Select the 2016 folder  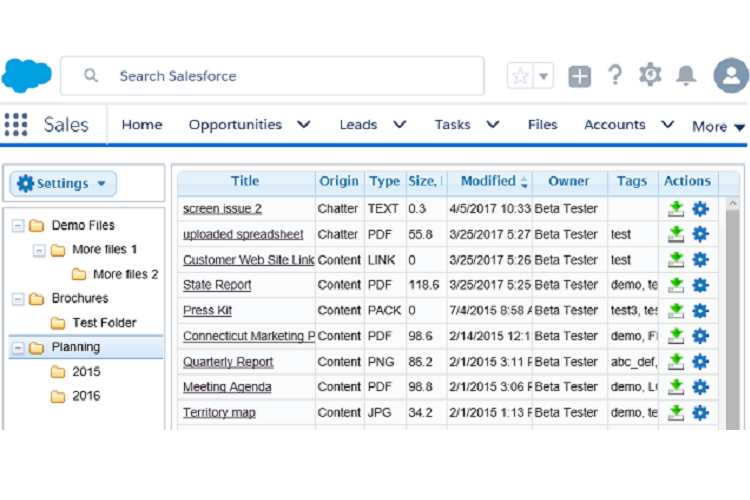(x=86, y=396)
